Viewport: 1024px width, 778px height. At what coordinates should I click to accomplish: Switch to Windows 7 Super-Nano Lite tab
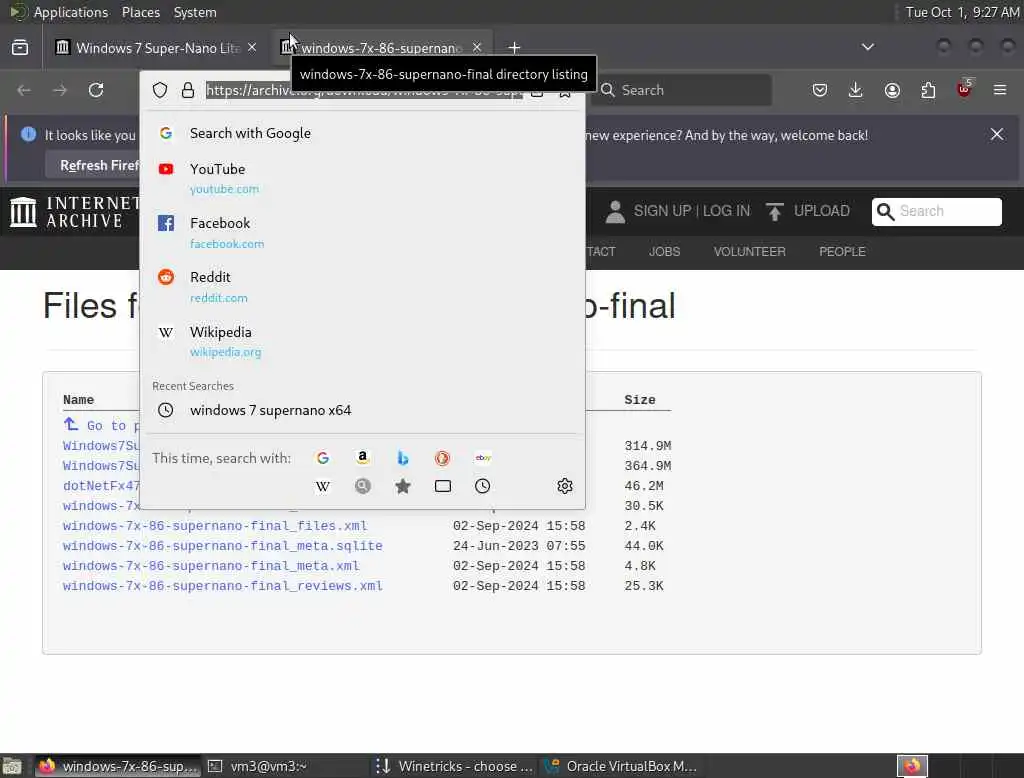pyautogui.click(x=157, y=48)
